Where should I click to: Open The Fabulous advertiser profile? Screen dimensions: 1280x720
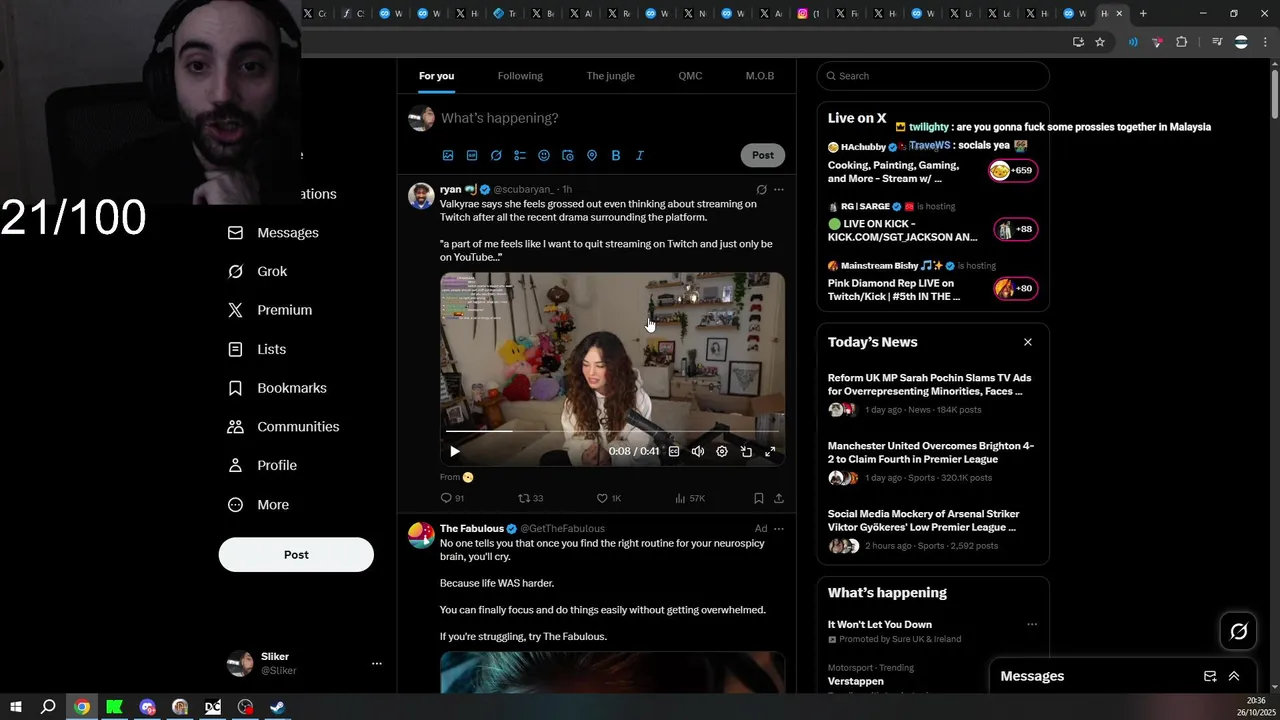pos(472,529)
